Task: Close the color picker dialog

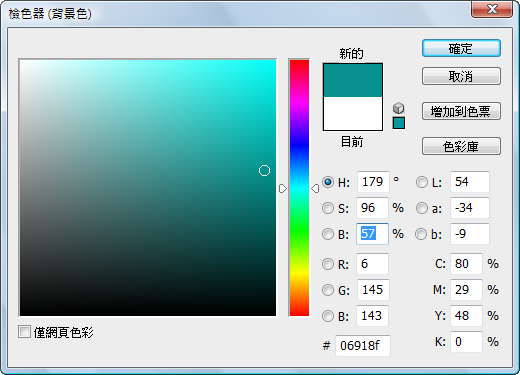Action: tap(492, 9)
